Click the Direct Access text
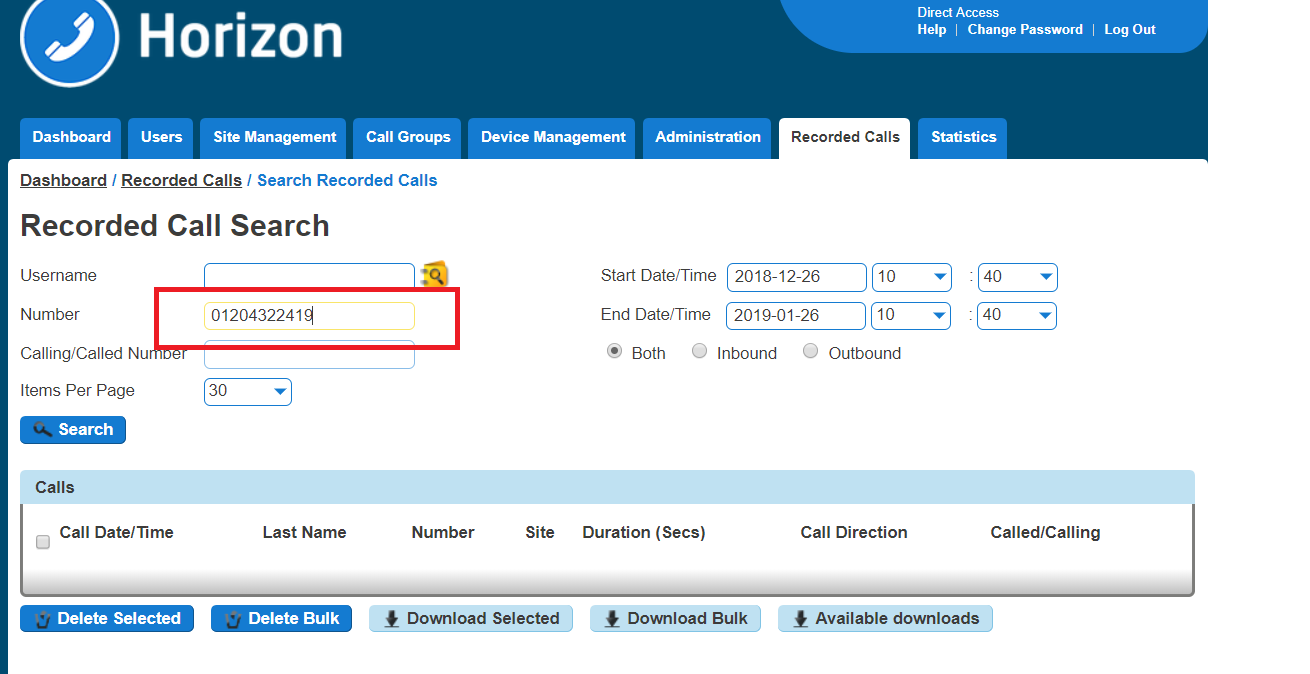The image size is (1310, 674). click(958, 13)
